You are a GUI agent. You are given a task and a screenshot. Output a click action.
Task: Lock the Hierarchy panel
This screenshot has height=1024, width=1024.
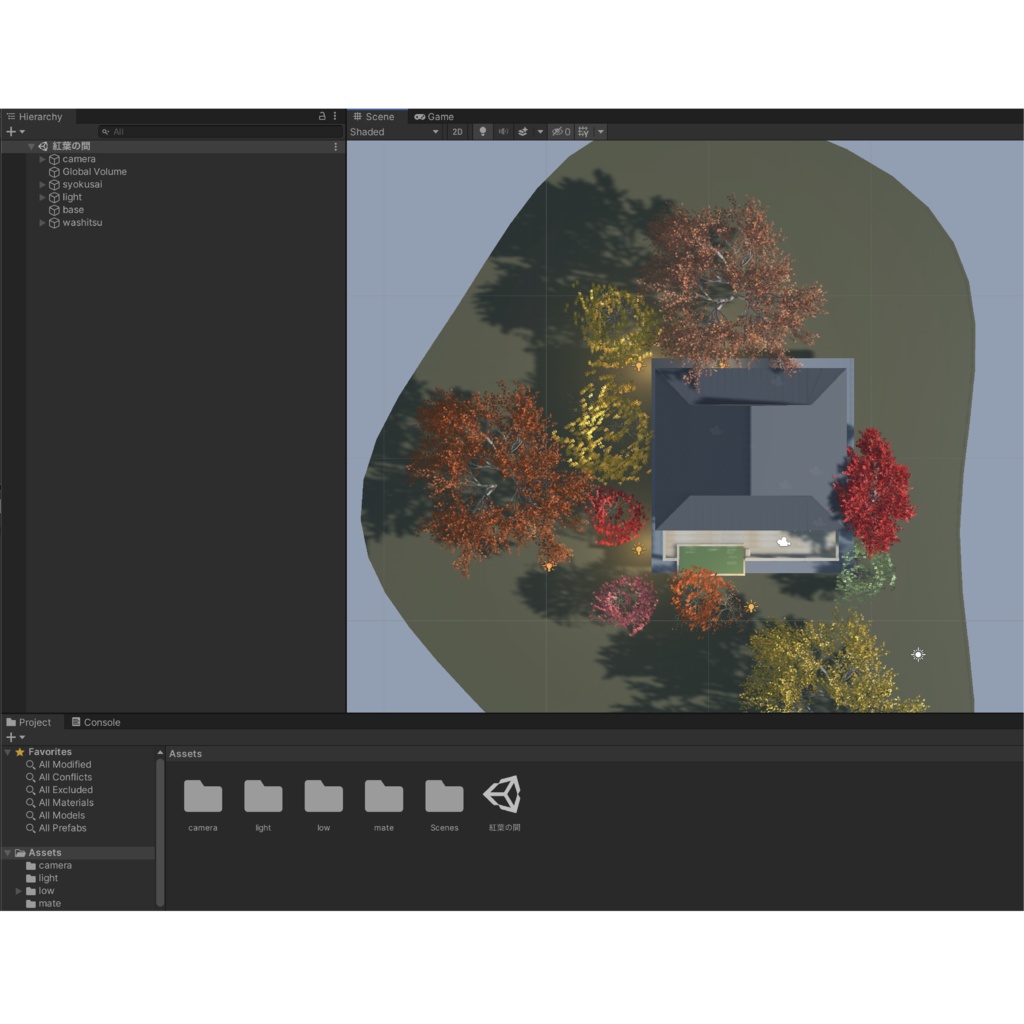[322, 116]
